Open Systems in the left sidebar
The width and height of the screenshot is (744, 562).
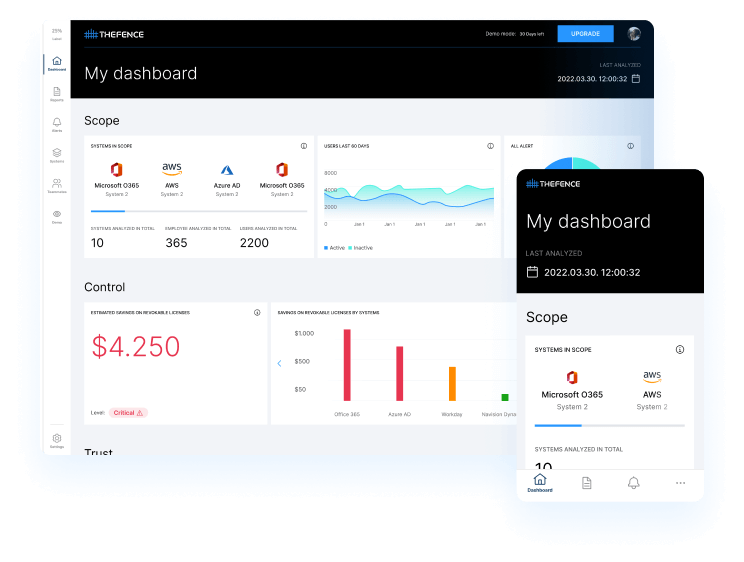pyautogui.click(x=57, y=155)
